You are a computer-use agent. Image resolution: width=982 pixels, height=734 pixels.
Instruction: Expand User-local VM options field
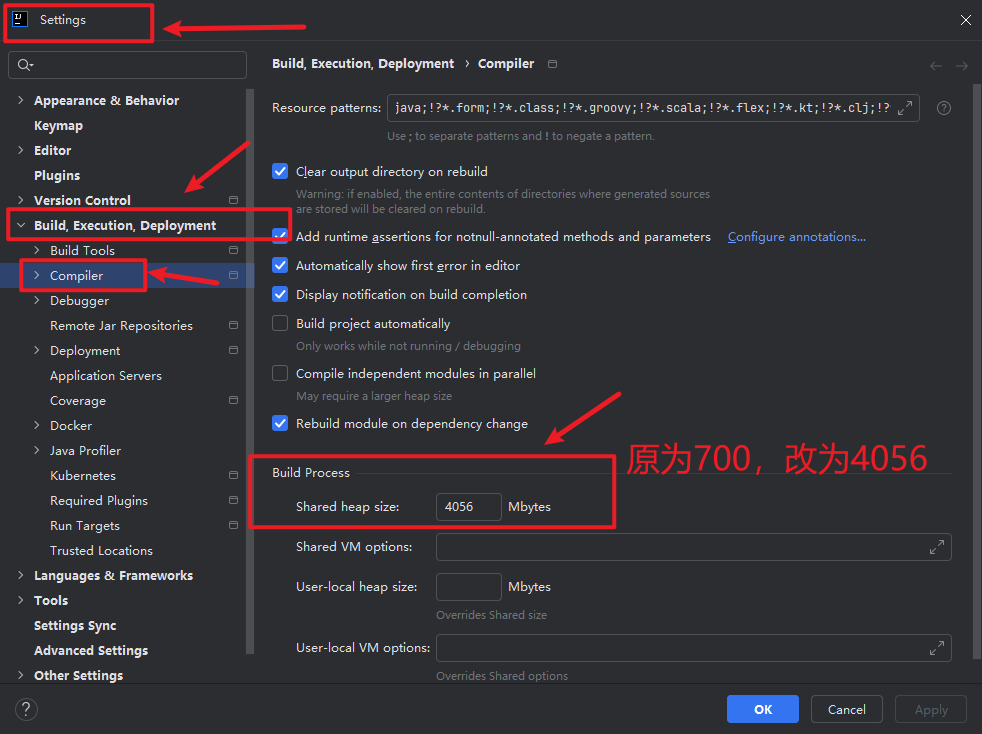(x=937, y=648)
